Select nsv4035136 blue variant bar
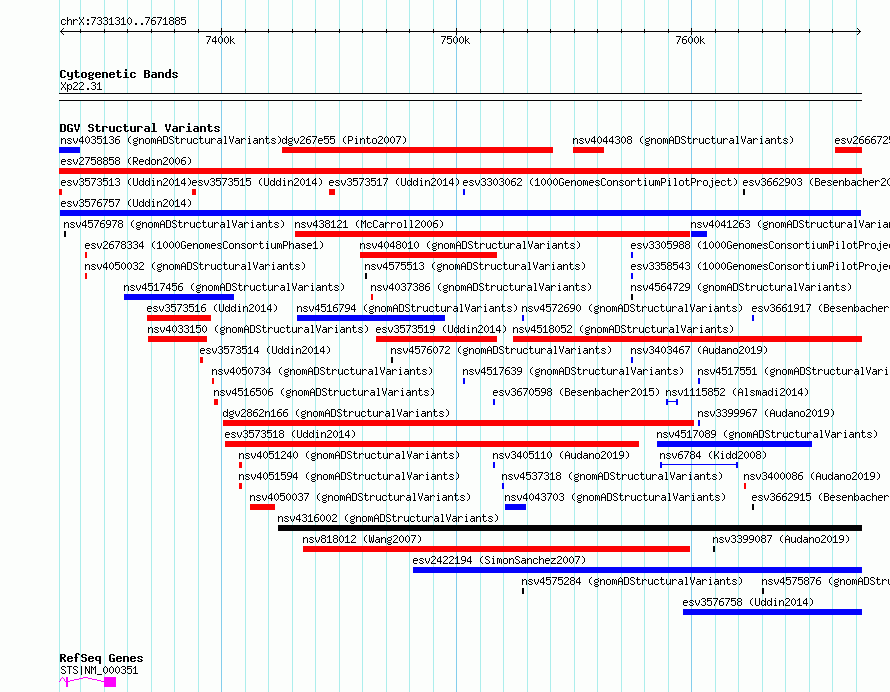The height and width of the screenshot is (692, 890). click(x=70, y=150)
